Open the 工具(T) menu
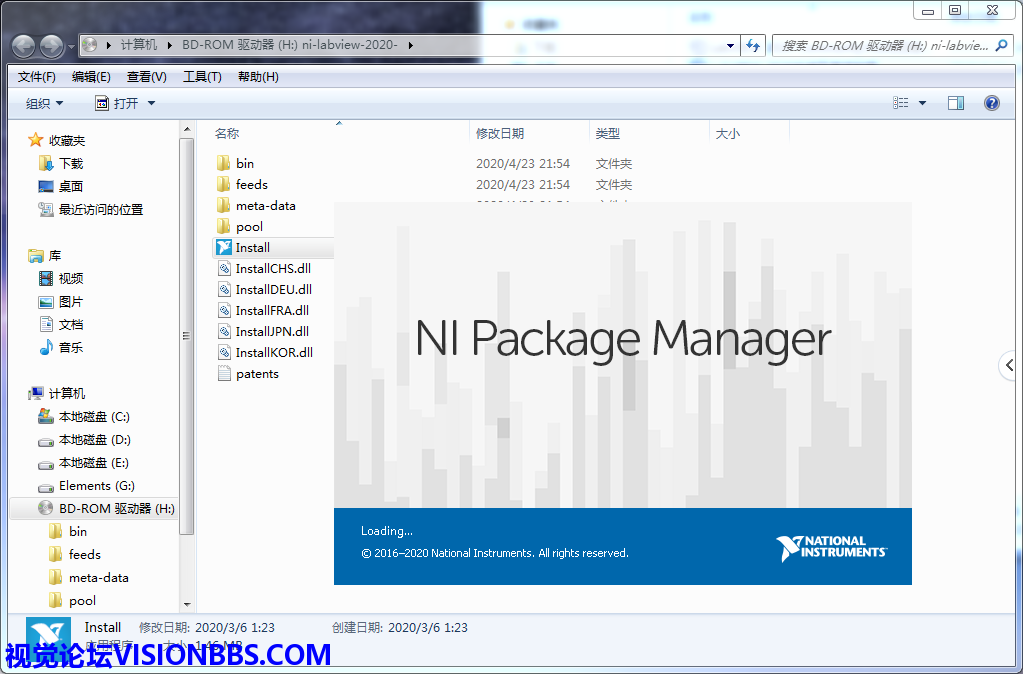 pyautogui.click(x=202, y=77)
